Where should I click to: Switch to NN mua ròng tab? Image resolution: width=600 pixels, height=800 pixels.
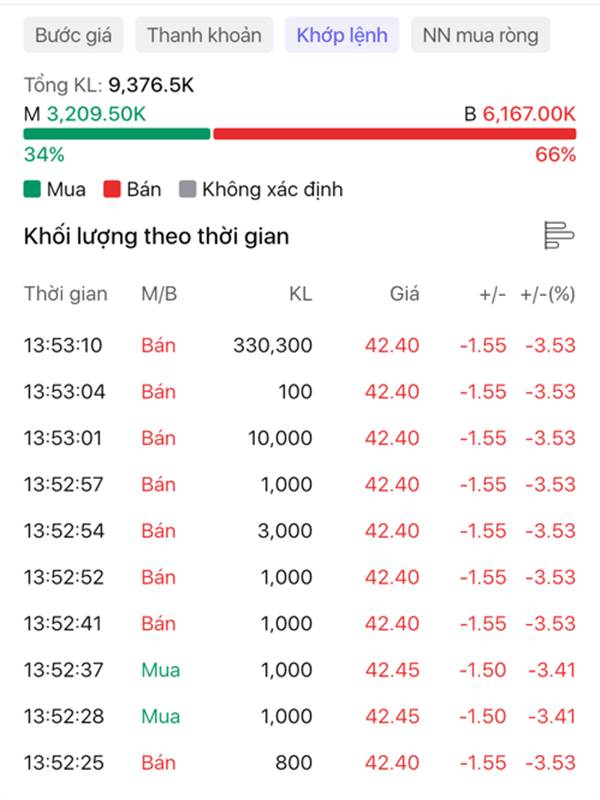[x=480, y=36]
